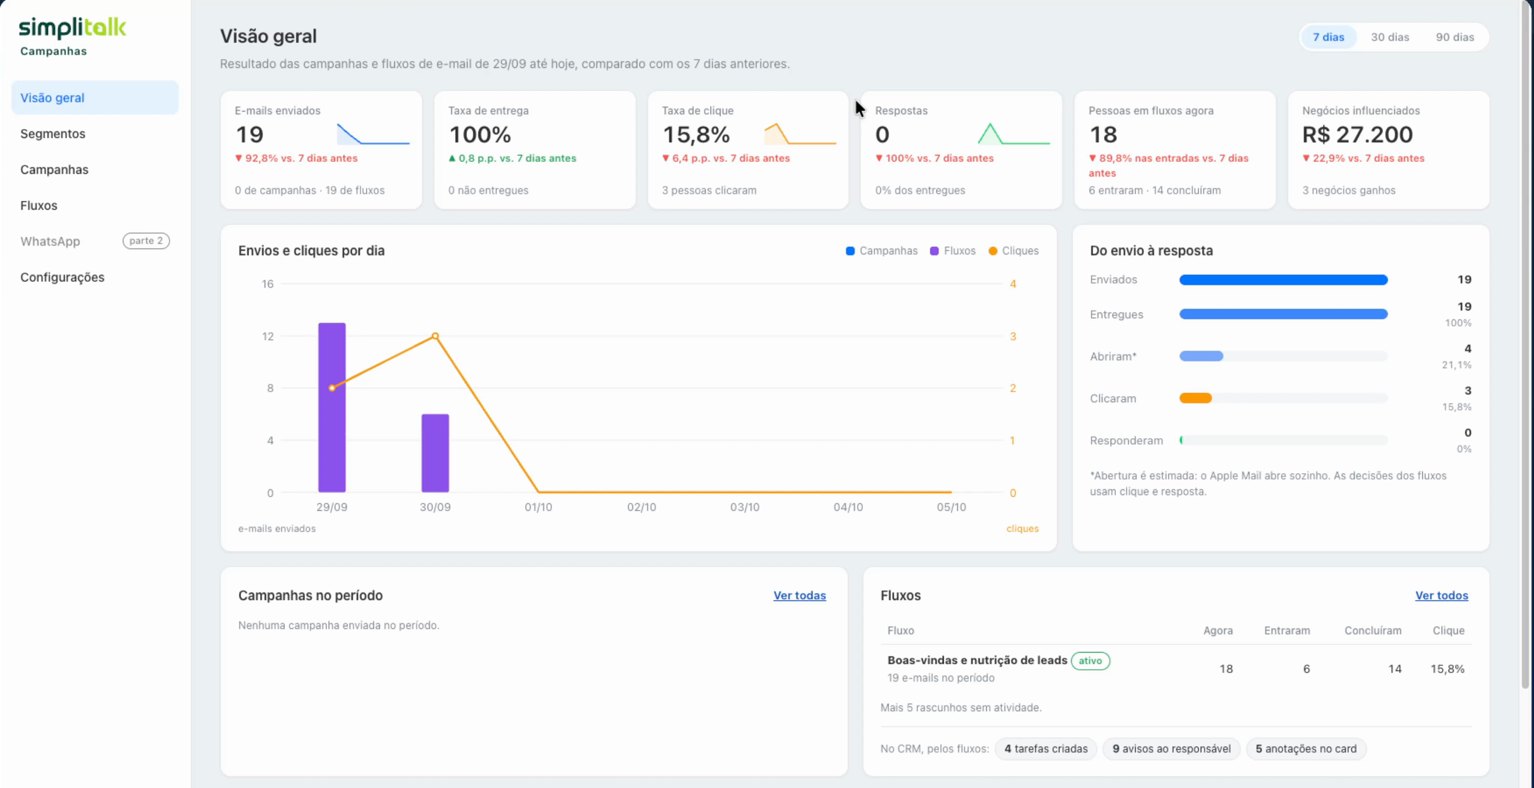Click 'Mais 5 rascunhos sem atividade.' text
The height and width of the screenshot is (788, 1534).
pos(961,708)
